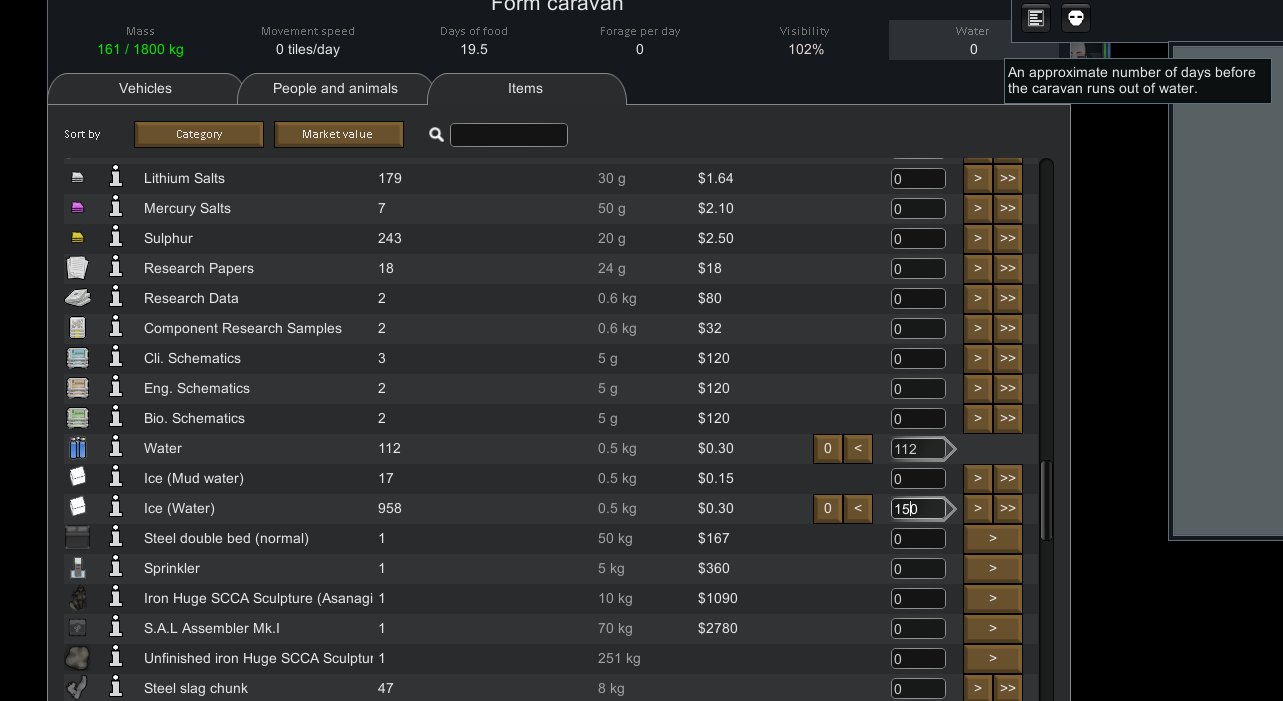Click the white face mask icon
Viewport: 1283px width, 701px height.
click(1076, 18)
